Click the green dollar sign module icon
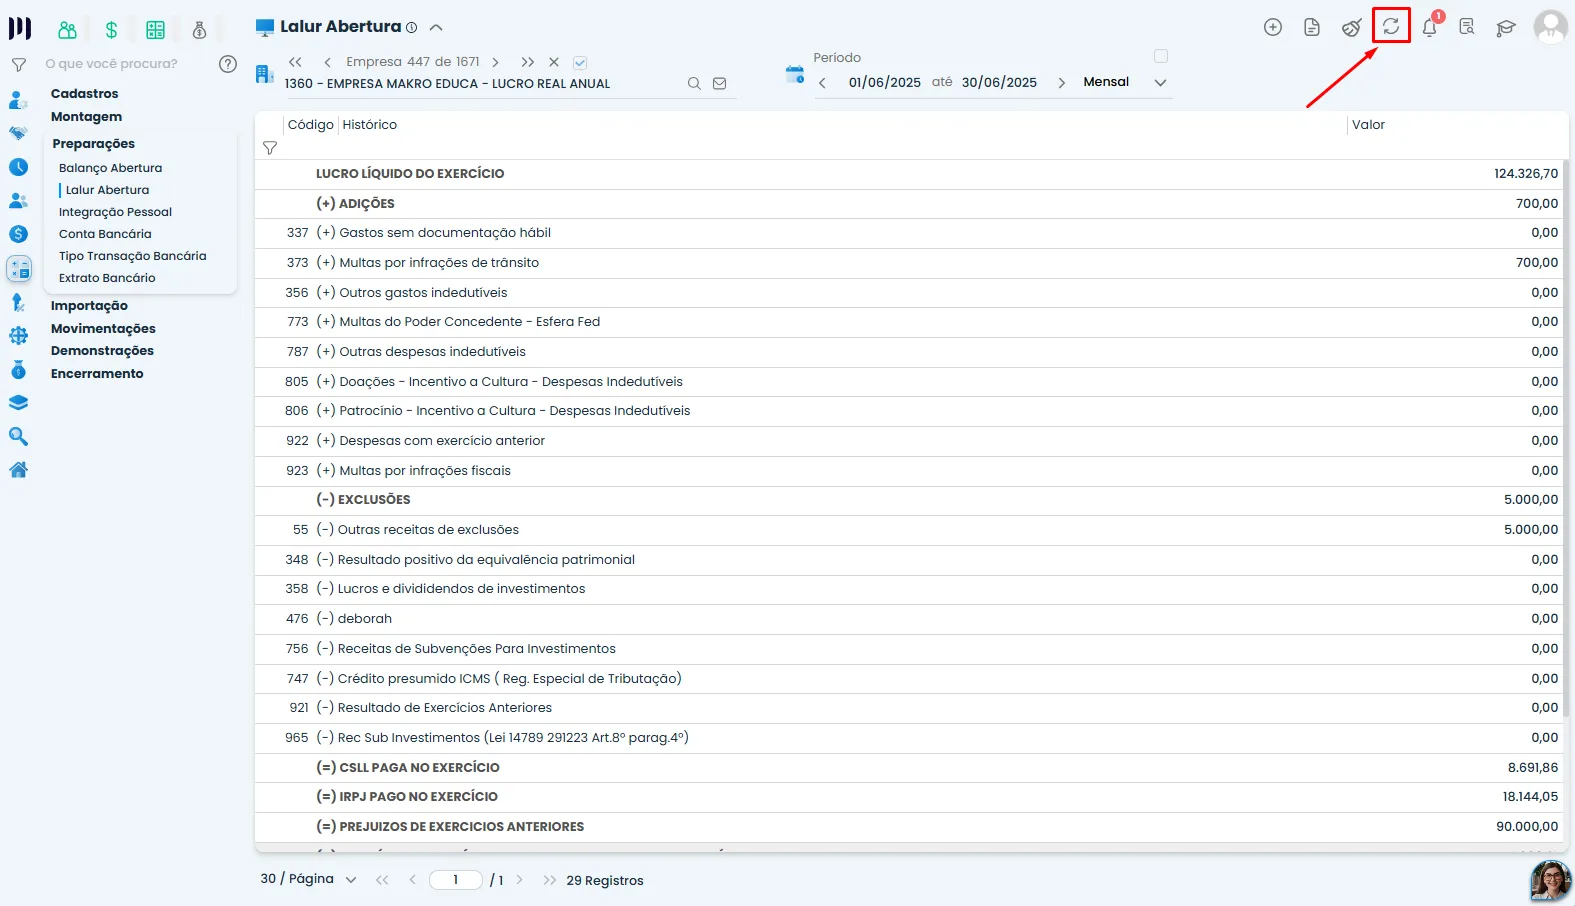The image size is (1575, 906). coord(111,30)
